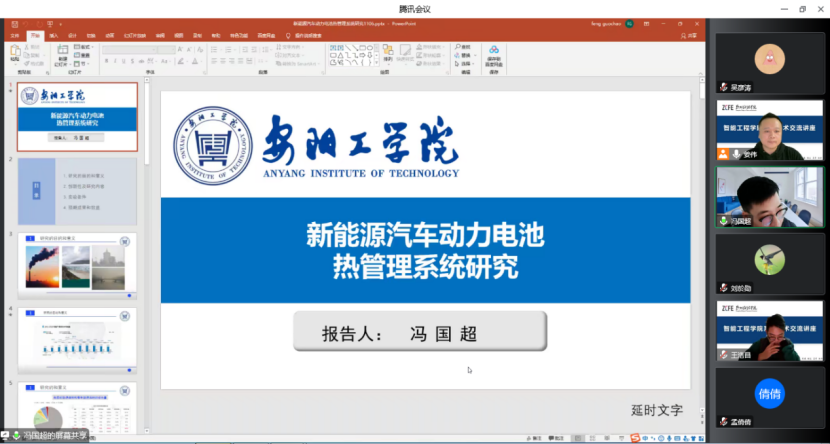Click the slide title text 新能源汽车动力电池
The height and width of the screenshot is (444, 830).
(x=425, y=235)
